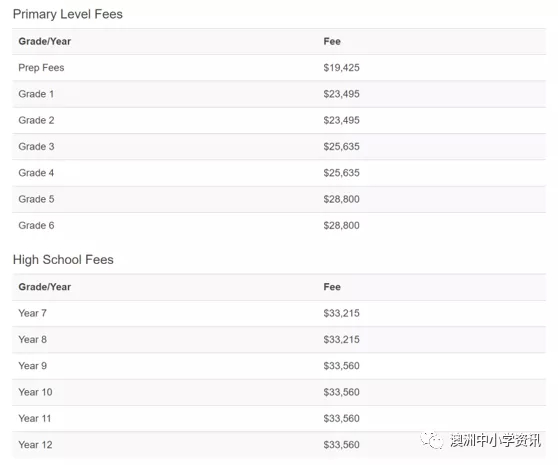Click the primary table Fee header
This screenshot has width=558, height=465.
click(332, 41)
